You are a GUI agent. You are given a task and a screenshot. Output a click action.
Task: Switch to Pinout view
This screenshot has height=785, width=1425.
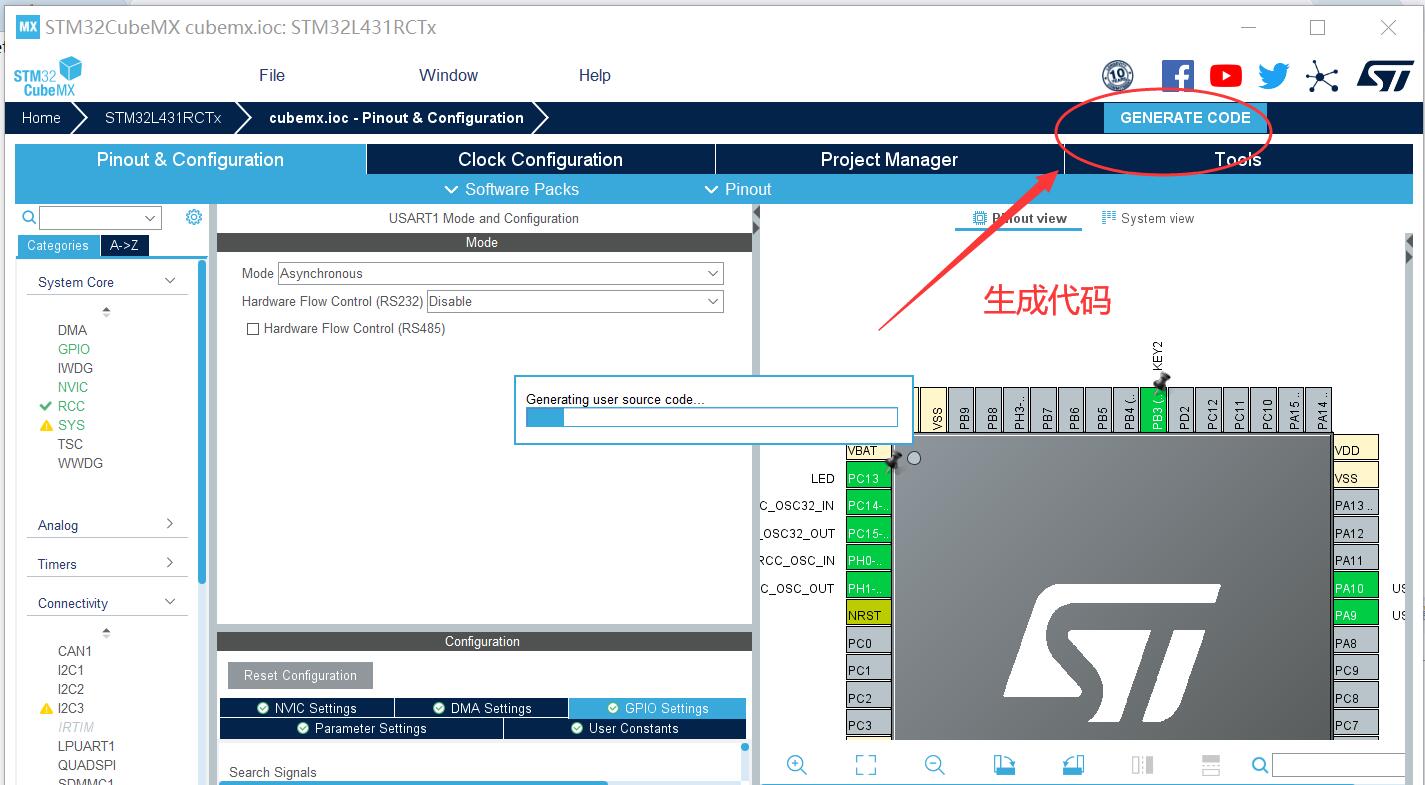(x=1019, y=218)
